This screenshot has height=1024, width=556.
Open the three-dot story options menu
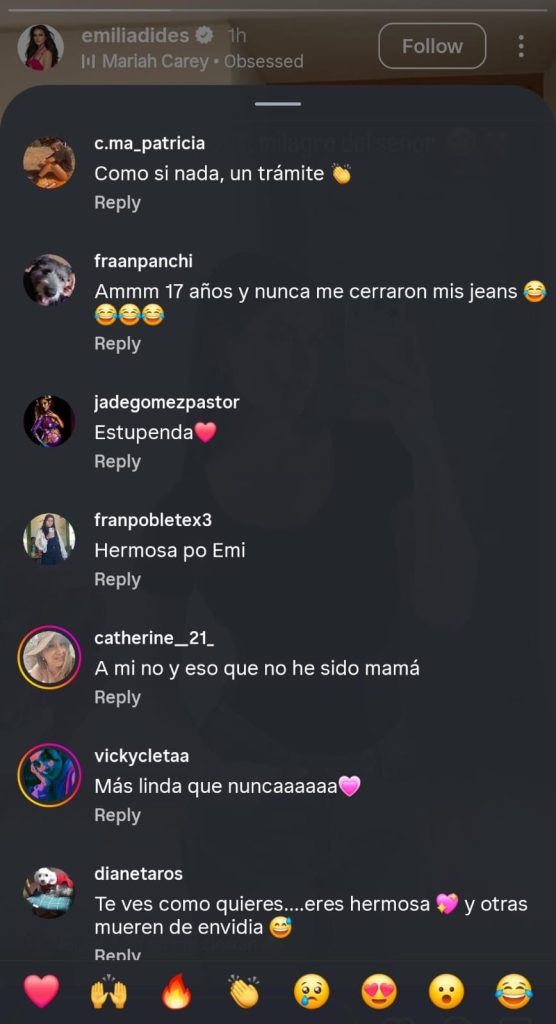pyautogui.click(x=521, y=46)
